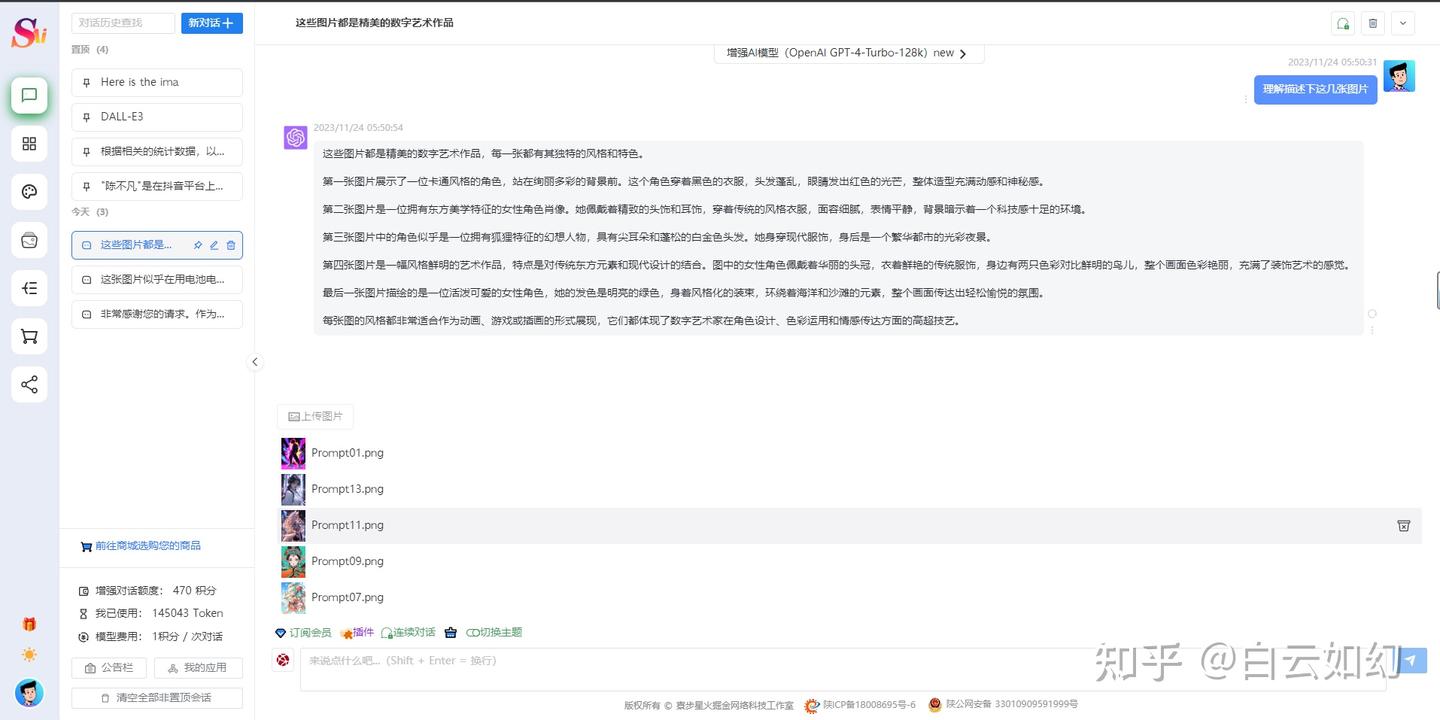Open the storage box icon in the sidebar
This screenshot has width=1440, height=720.
coord(29,240)
